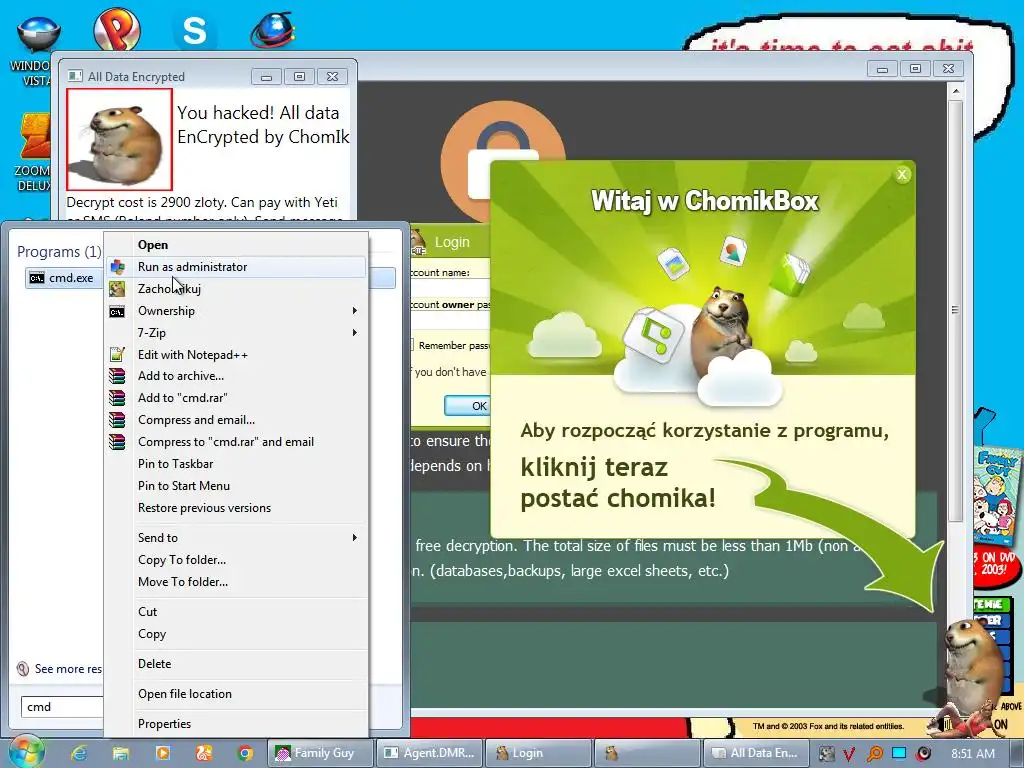Screen dimensions: 1024x768
Task: Click the Account name input field
Action: [x=451, y=288]
